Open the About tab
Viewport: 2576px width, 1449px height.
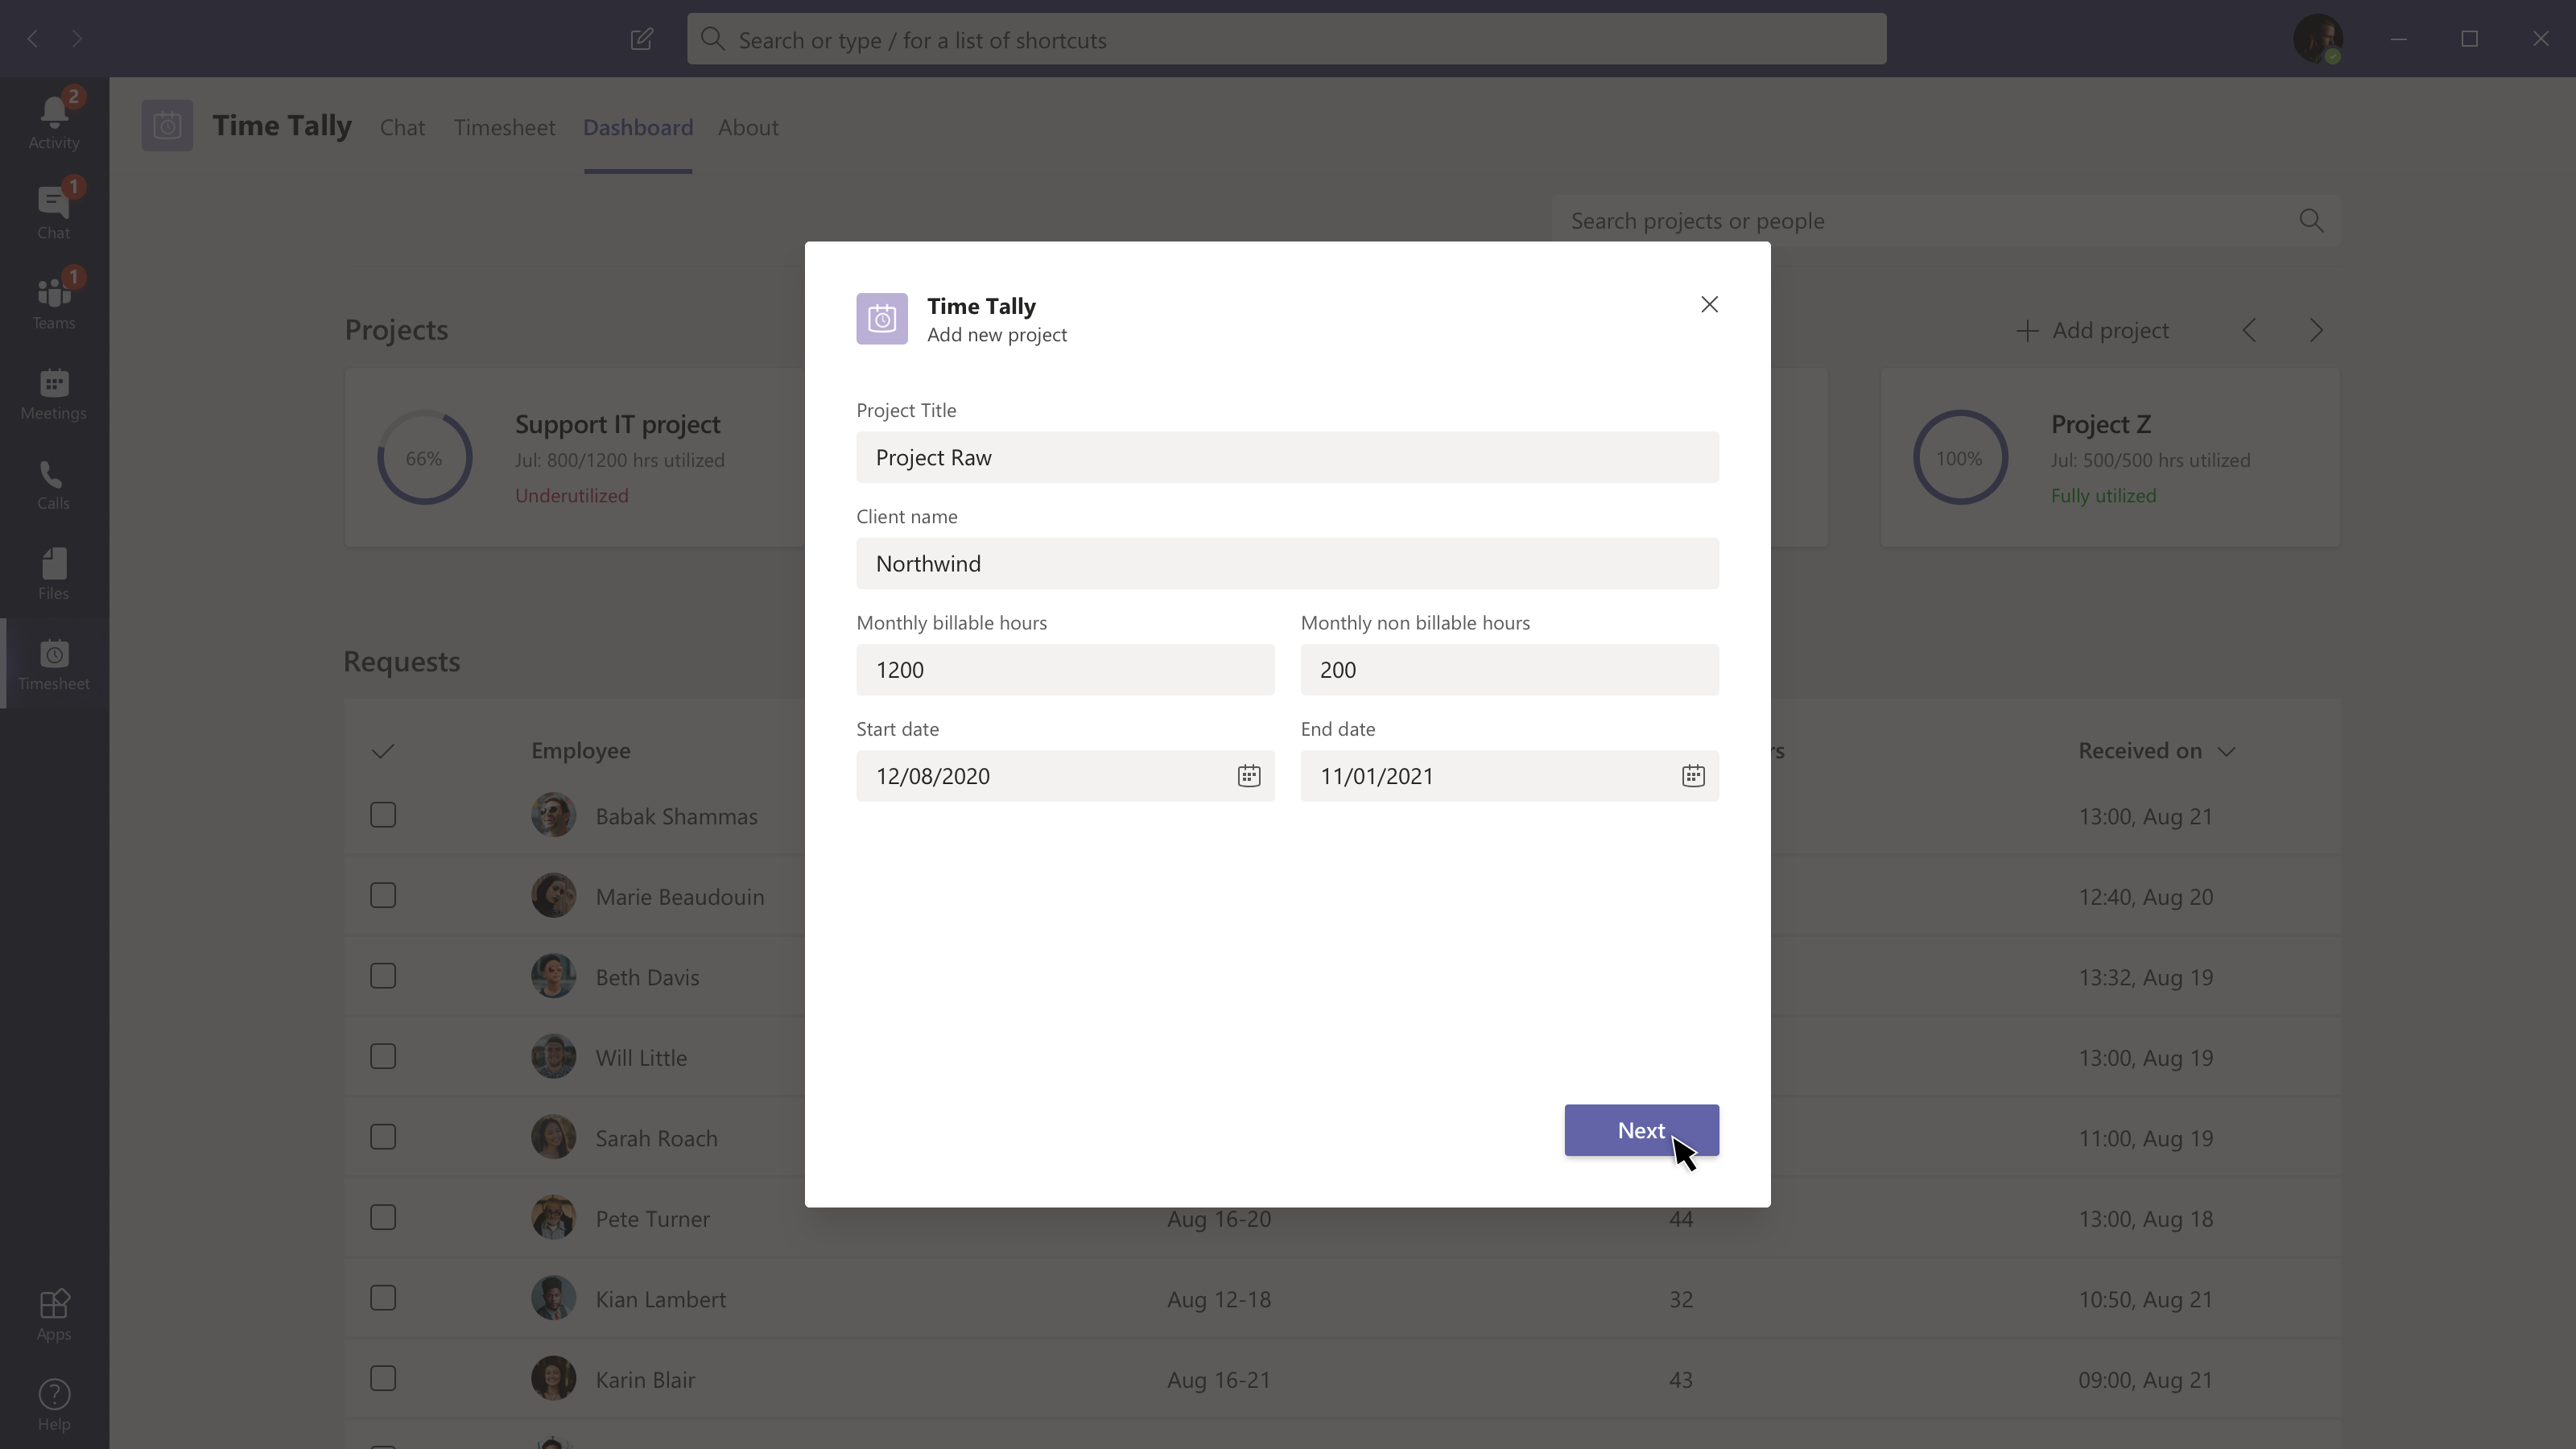[x=748, y=127]
